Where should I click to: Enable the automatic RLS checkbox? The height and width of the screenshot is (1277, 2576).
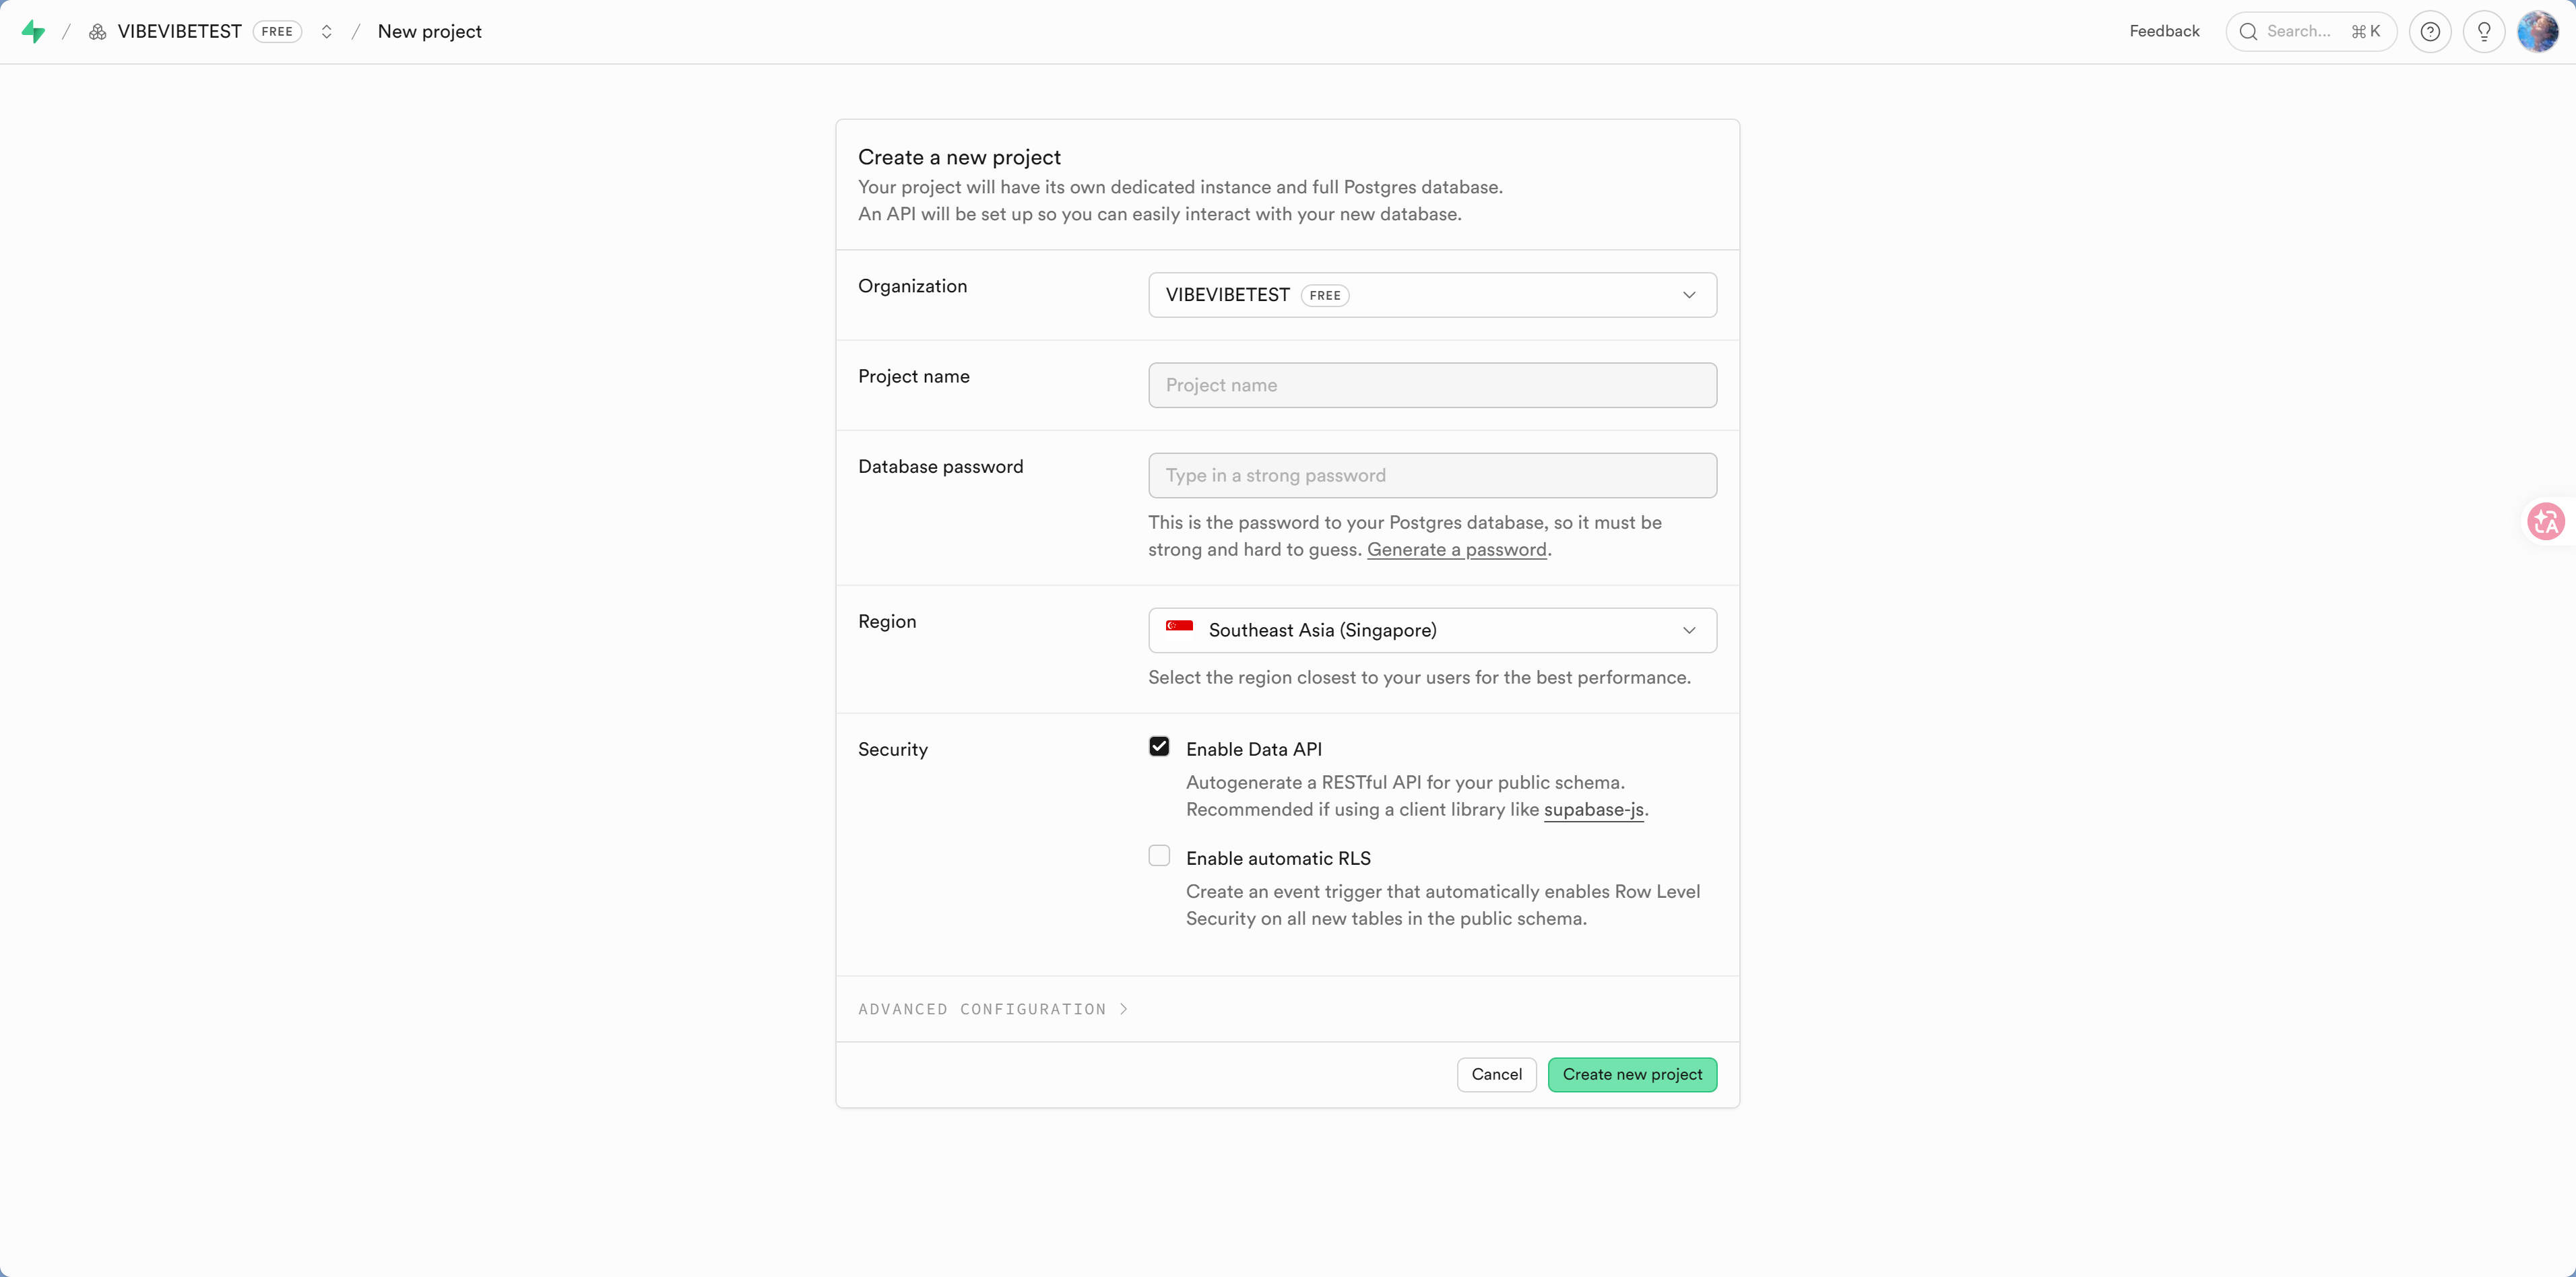[x=1159, y=856]
